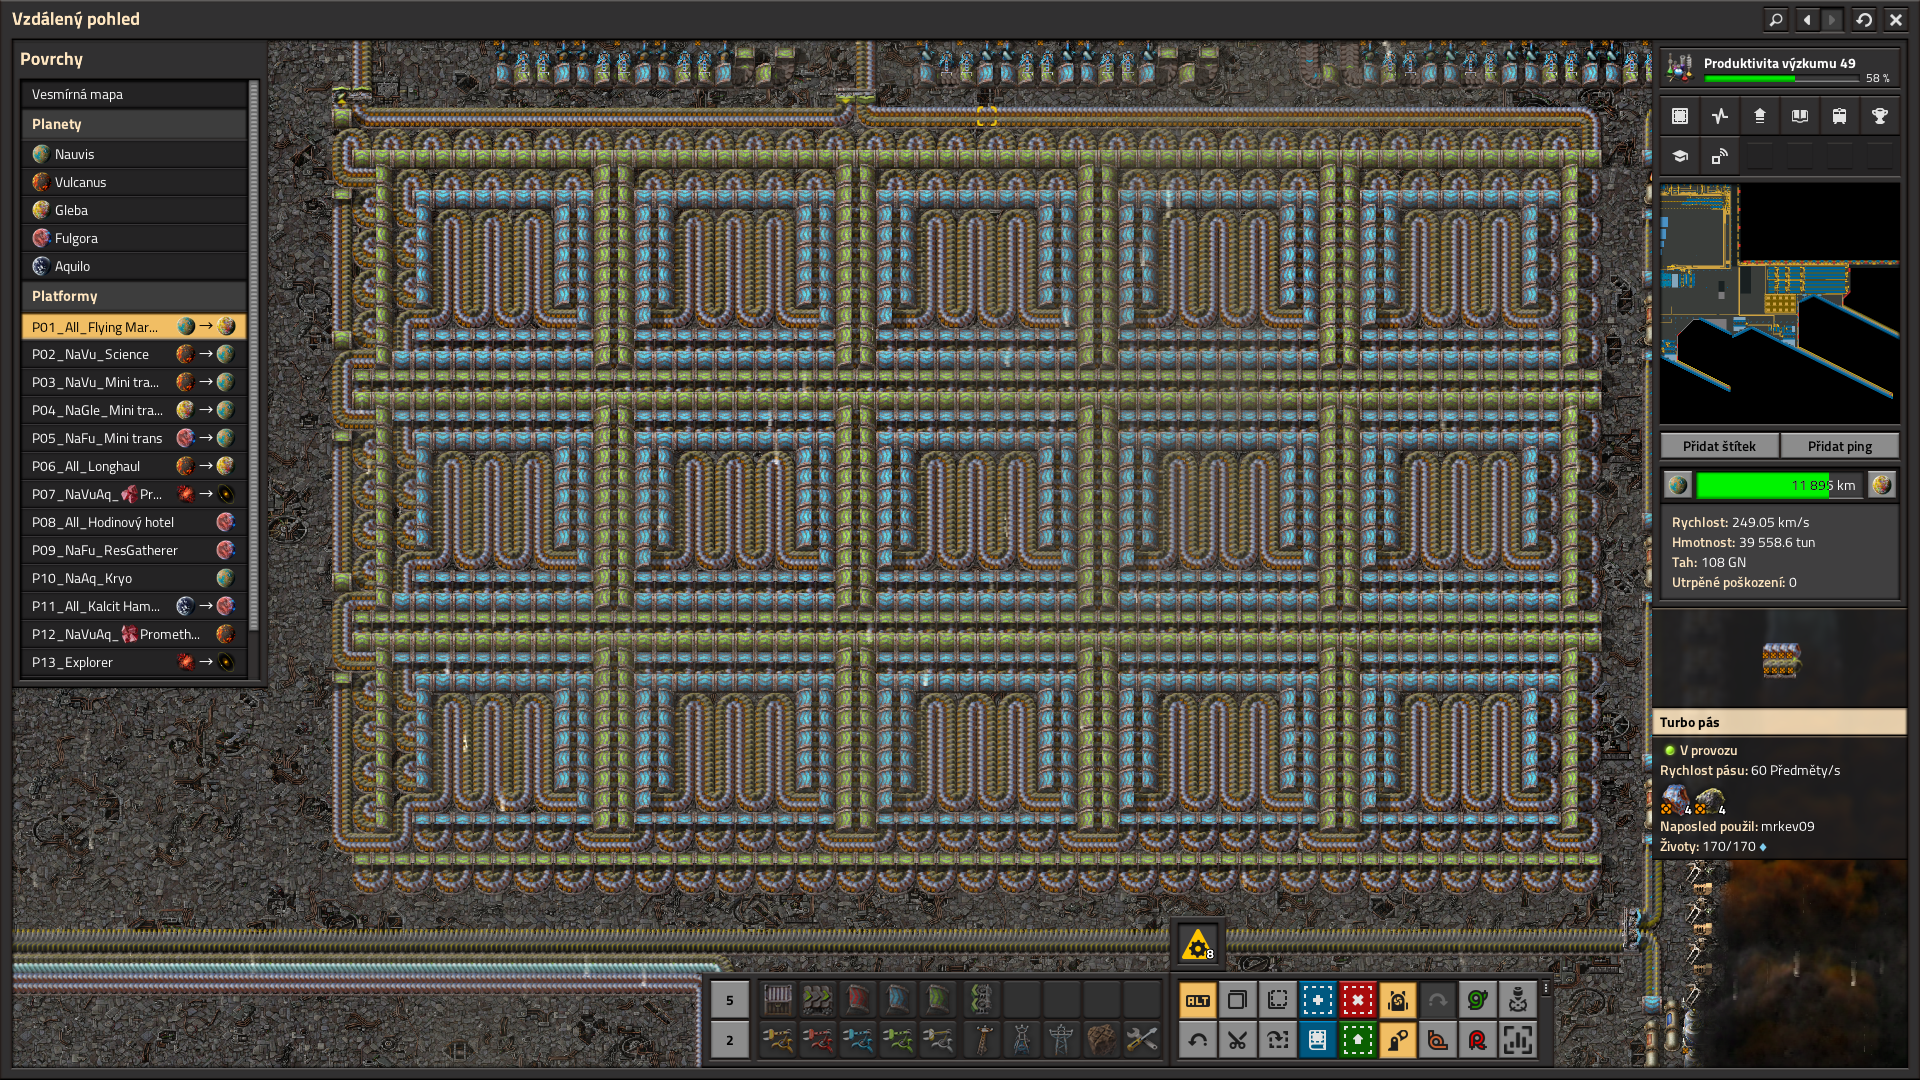
Task: Open shortcut bar options with three dots
Action: click(x=1545, y=988)
